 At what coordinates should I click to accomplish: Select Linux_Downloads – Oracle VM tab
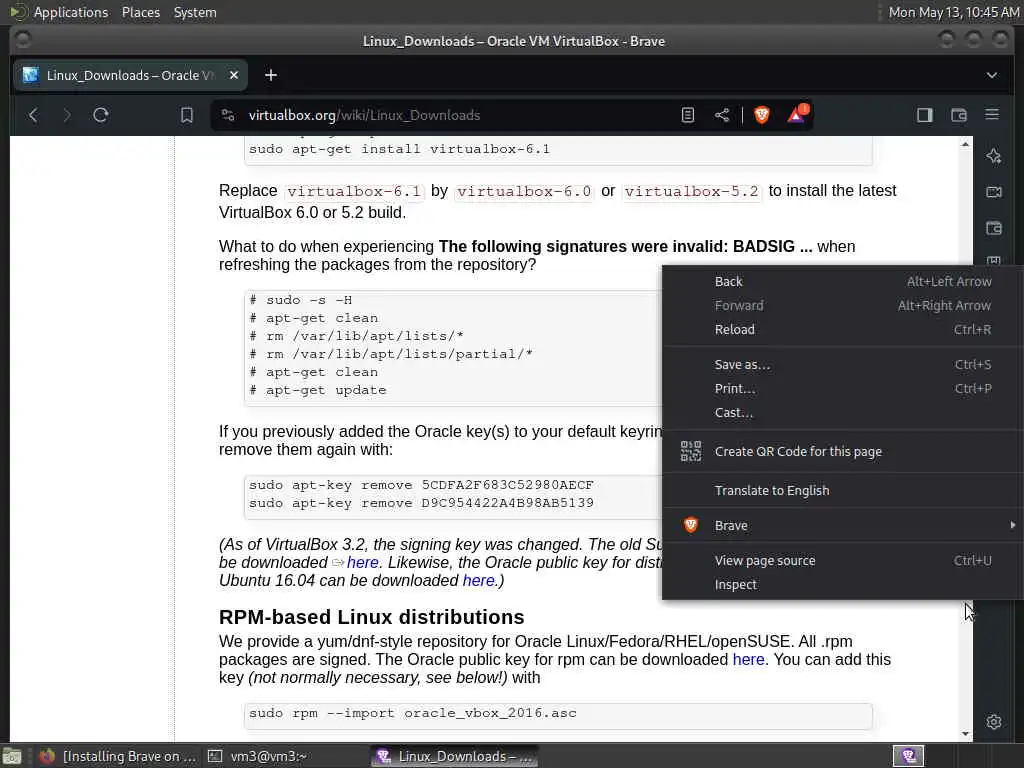pyautogui.click(x=131, y=75)
